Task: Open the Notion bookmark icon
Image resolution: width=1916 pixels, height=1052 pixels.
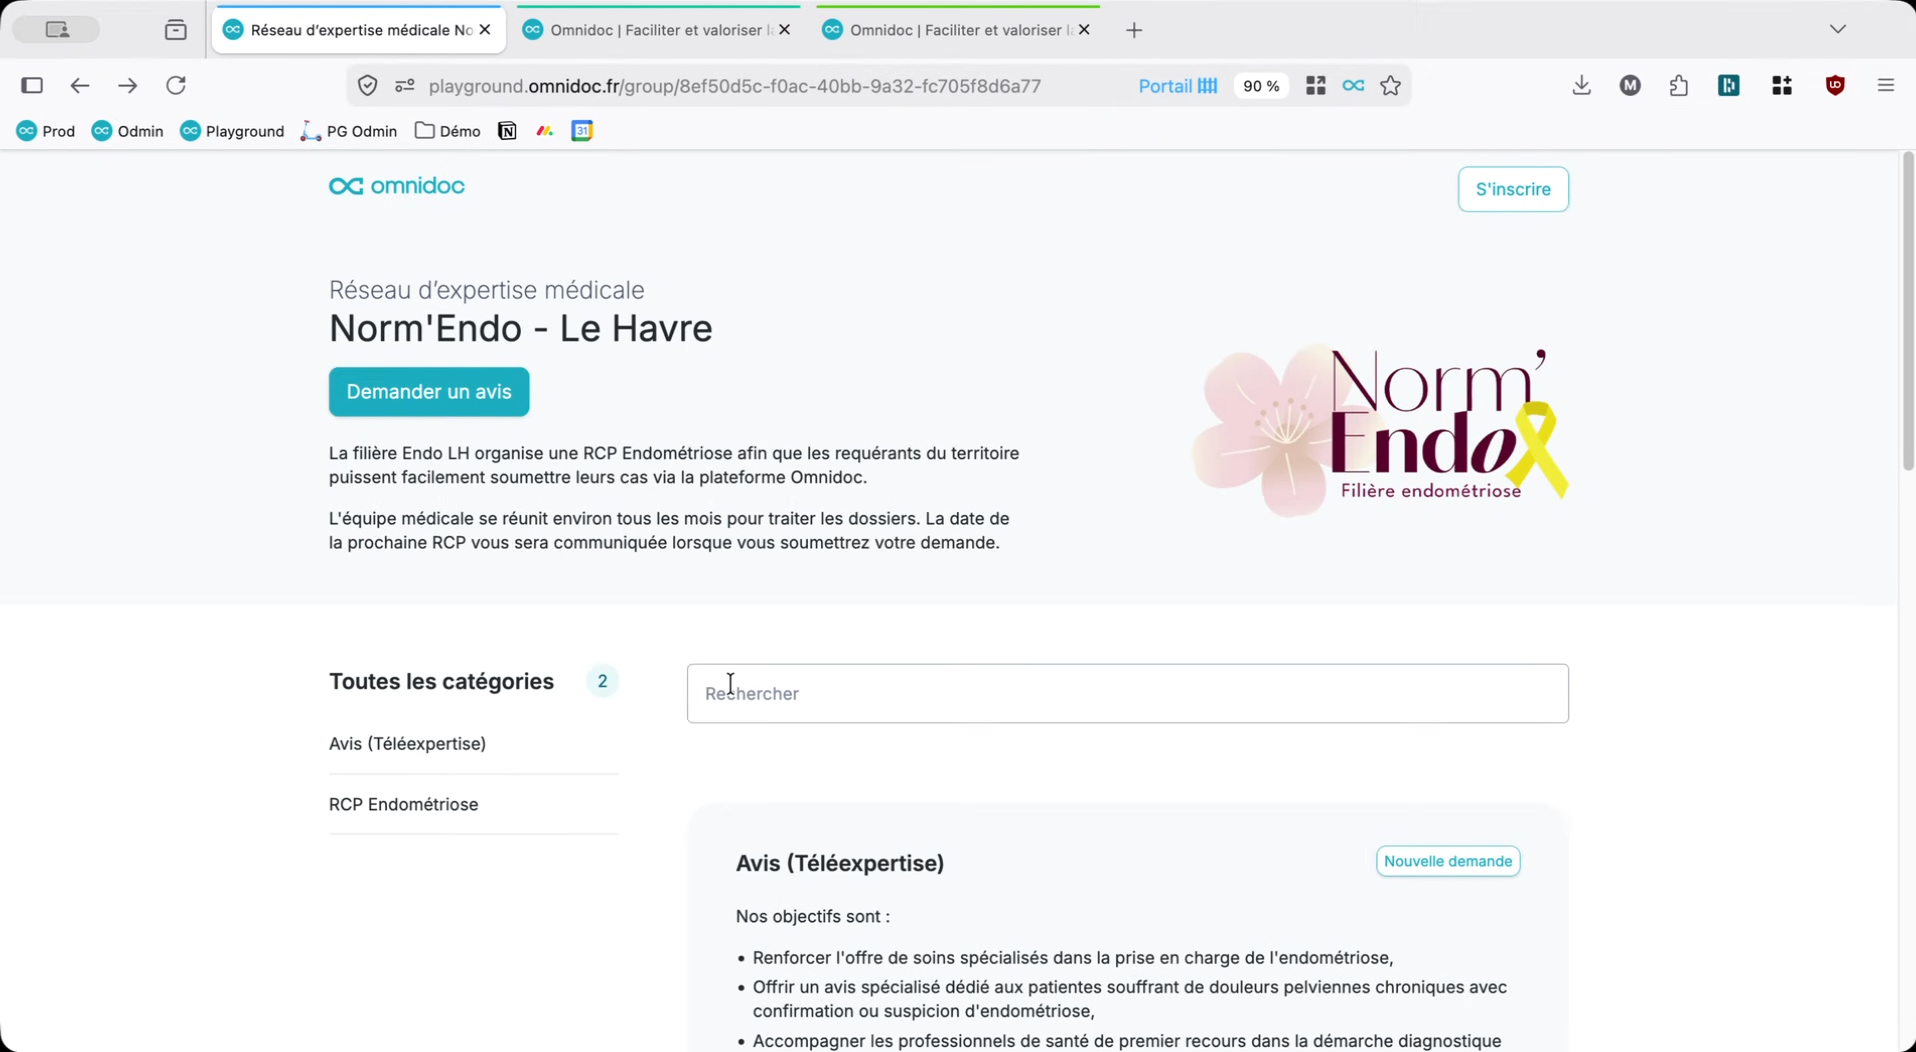Action: [x=507, y=131]
